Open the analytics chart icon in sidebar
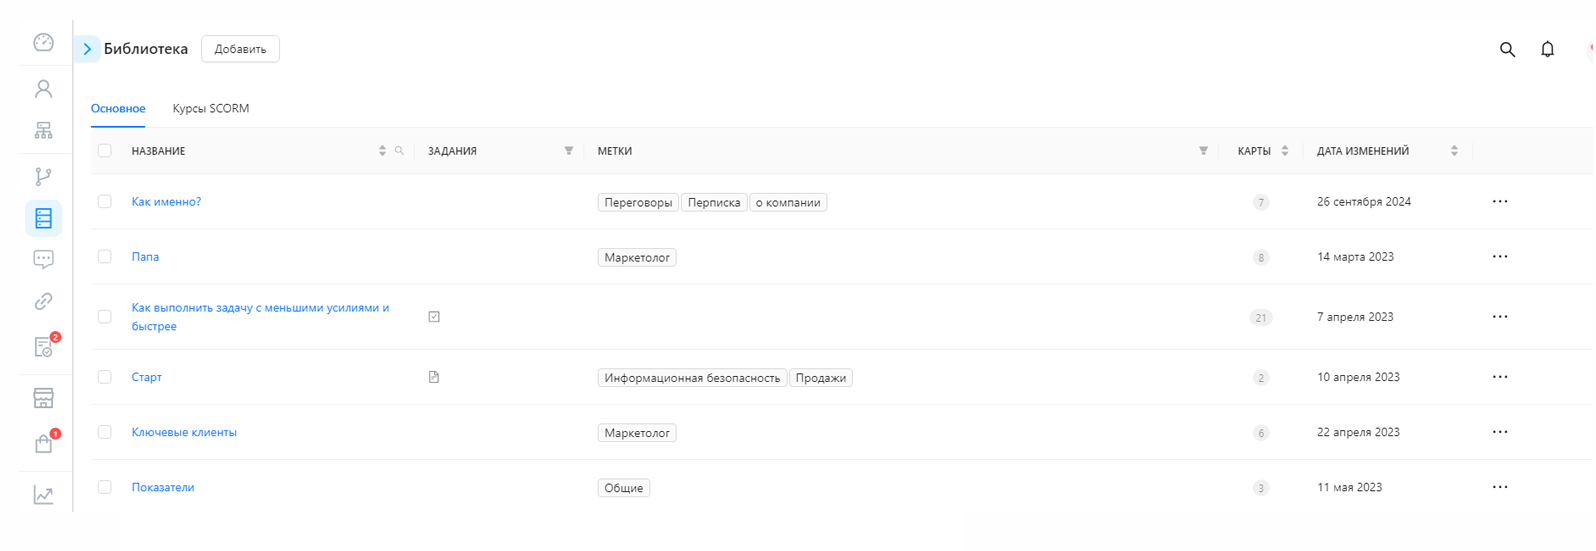Image resolution: width=1596 pixels, height=551 pixels. pos(43,495)
